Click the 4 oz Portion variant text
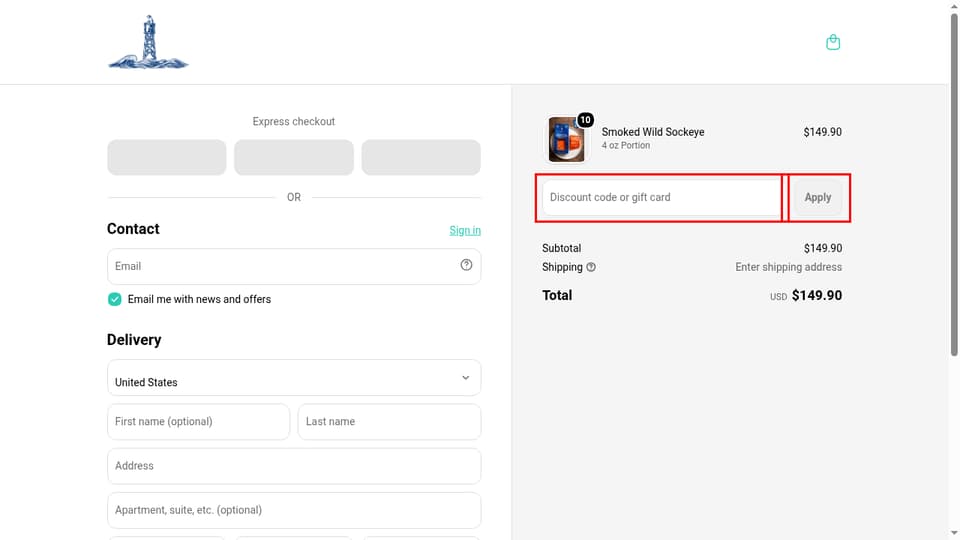 click(626, 146)
